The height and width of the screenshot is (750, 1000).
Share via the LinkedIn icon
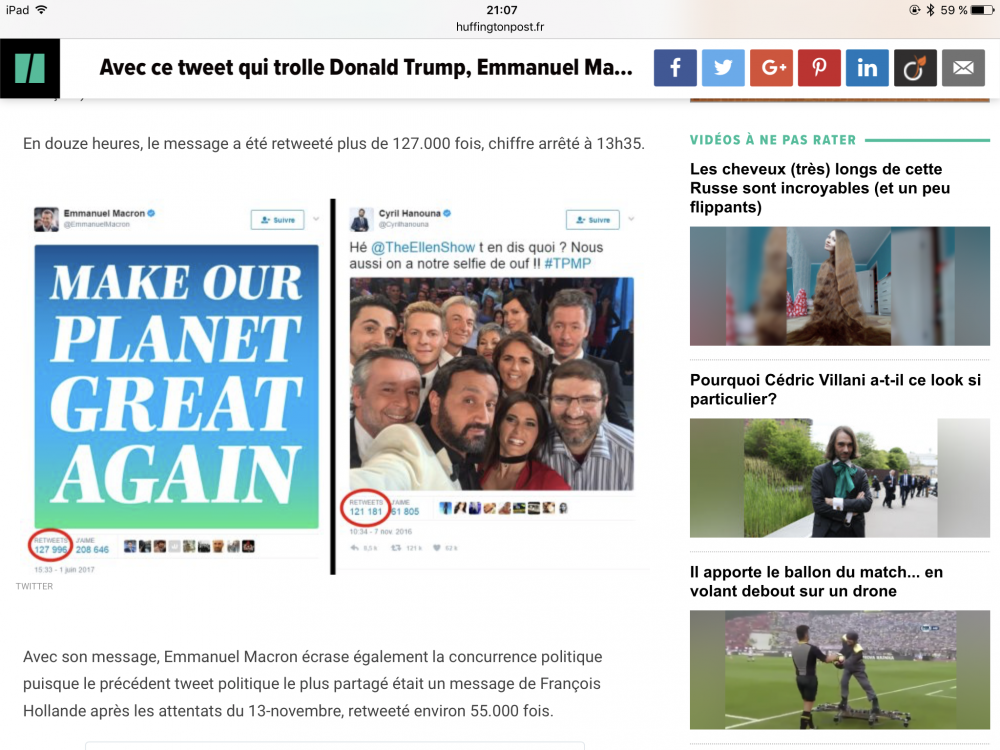[x=867, y=68]
